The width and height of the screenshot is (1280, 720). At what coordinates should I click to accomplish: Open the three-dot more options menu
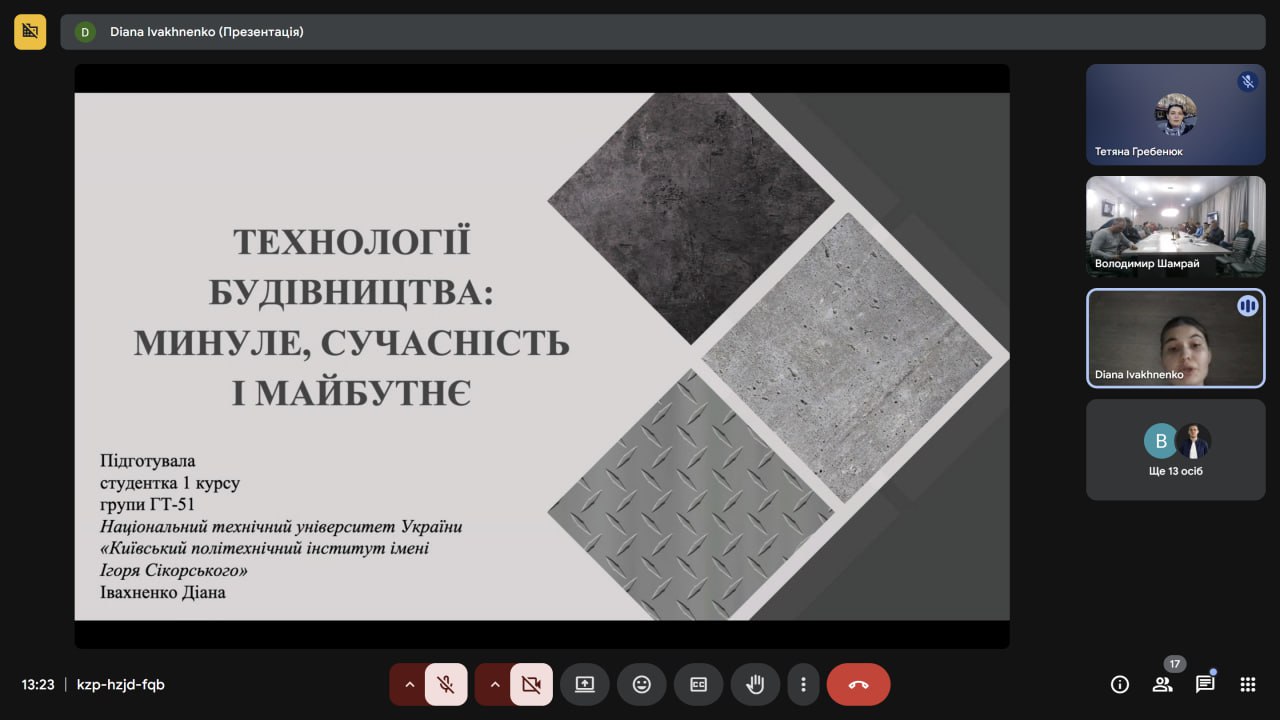tap(803, 685)
